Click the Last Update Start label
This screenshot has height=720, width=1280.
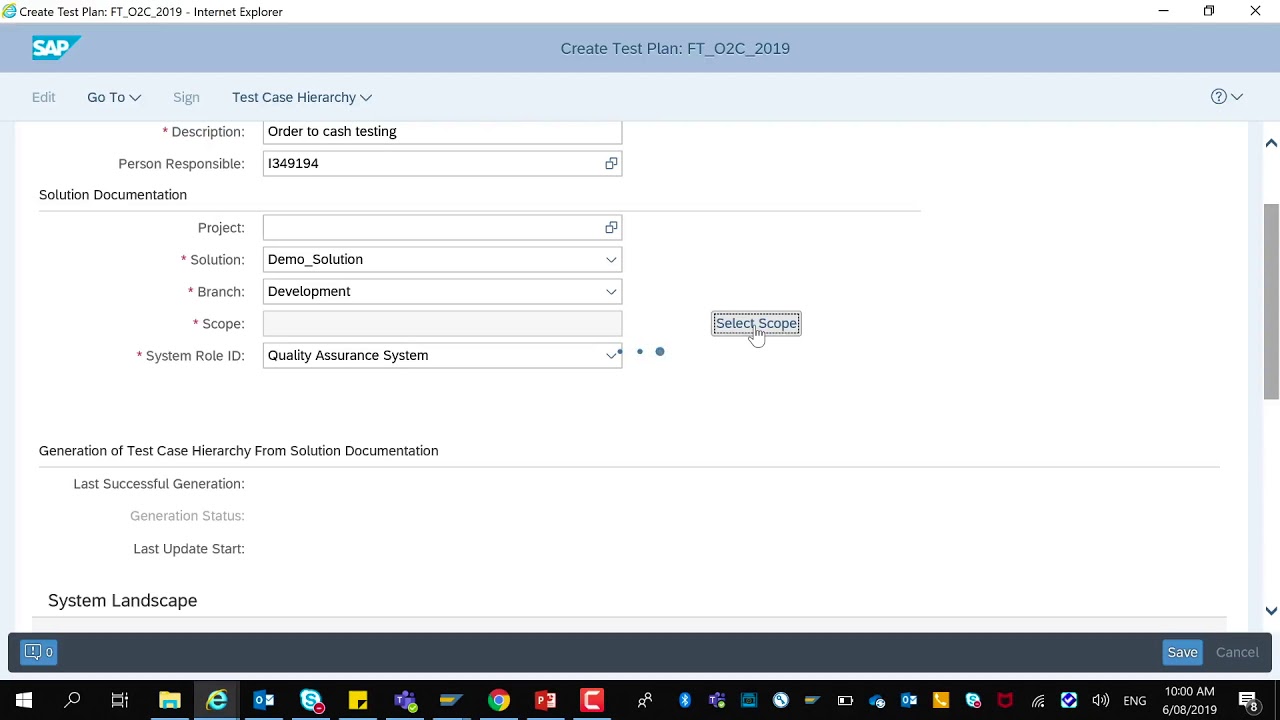(189, 548)
